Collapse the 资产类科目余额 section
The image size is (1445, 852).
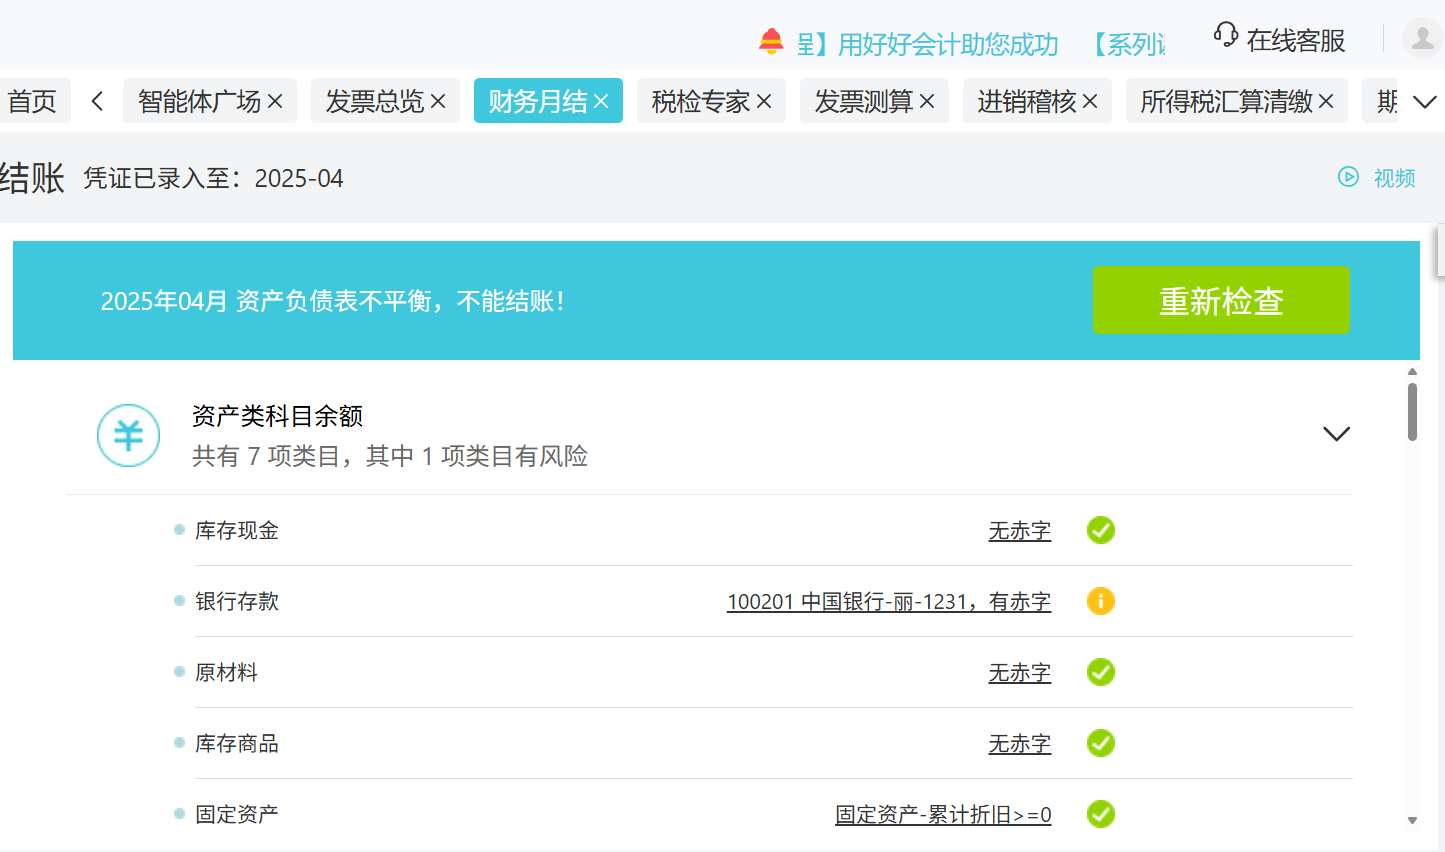tap(1335, 434)
